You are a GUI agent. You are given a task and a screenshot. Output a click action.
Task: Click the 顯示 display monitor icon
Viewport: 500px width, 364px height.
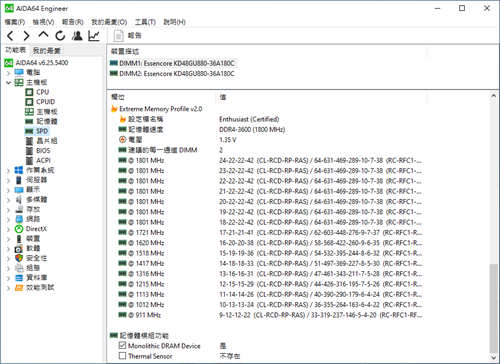(19, 190)
